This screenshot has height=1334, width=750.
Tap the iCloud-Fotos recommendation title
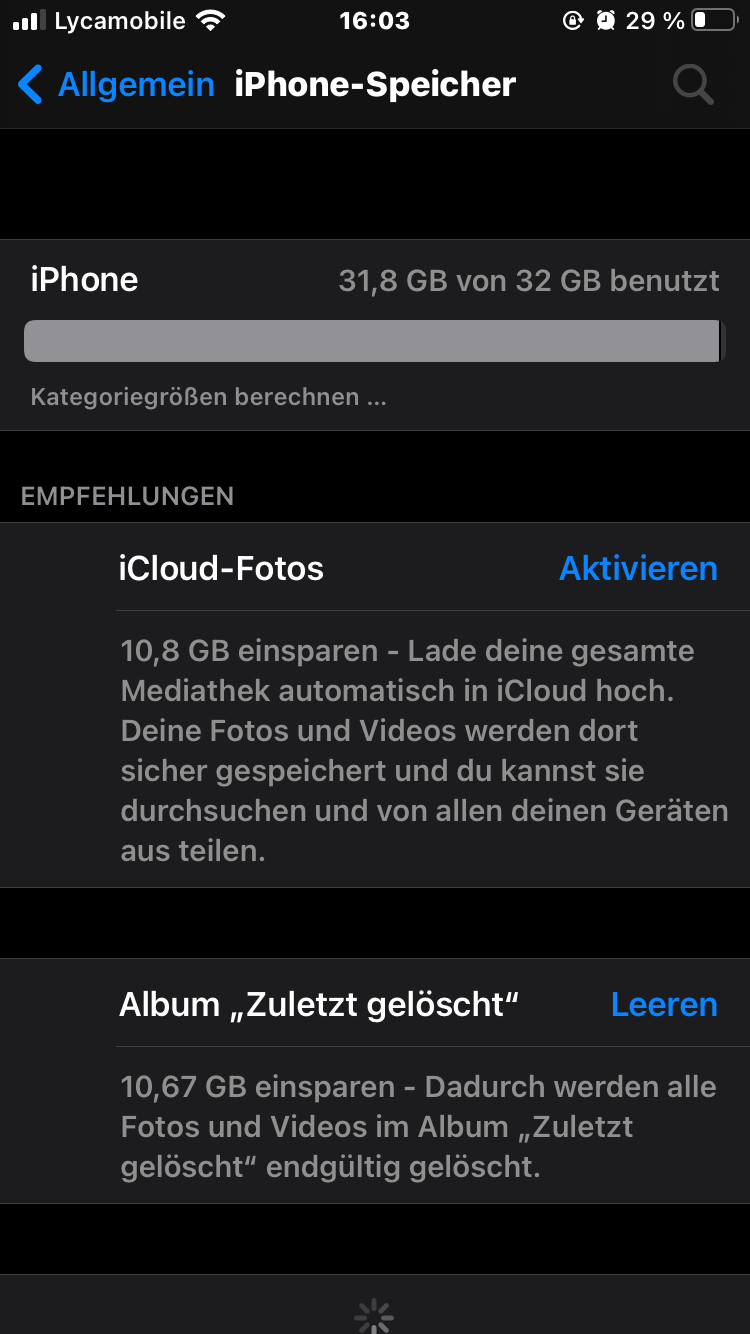(x=221, y=568)
